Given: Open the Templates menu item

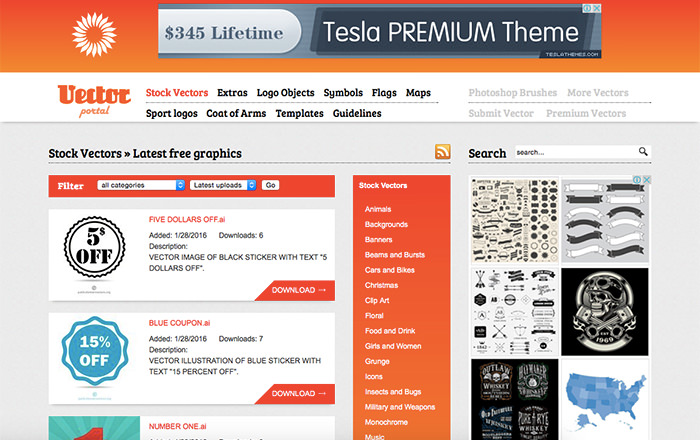Looking at the screenshot, I should 300,113.
